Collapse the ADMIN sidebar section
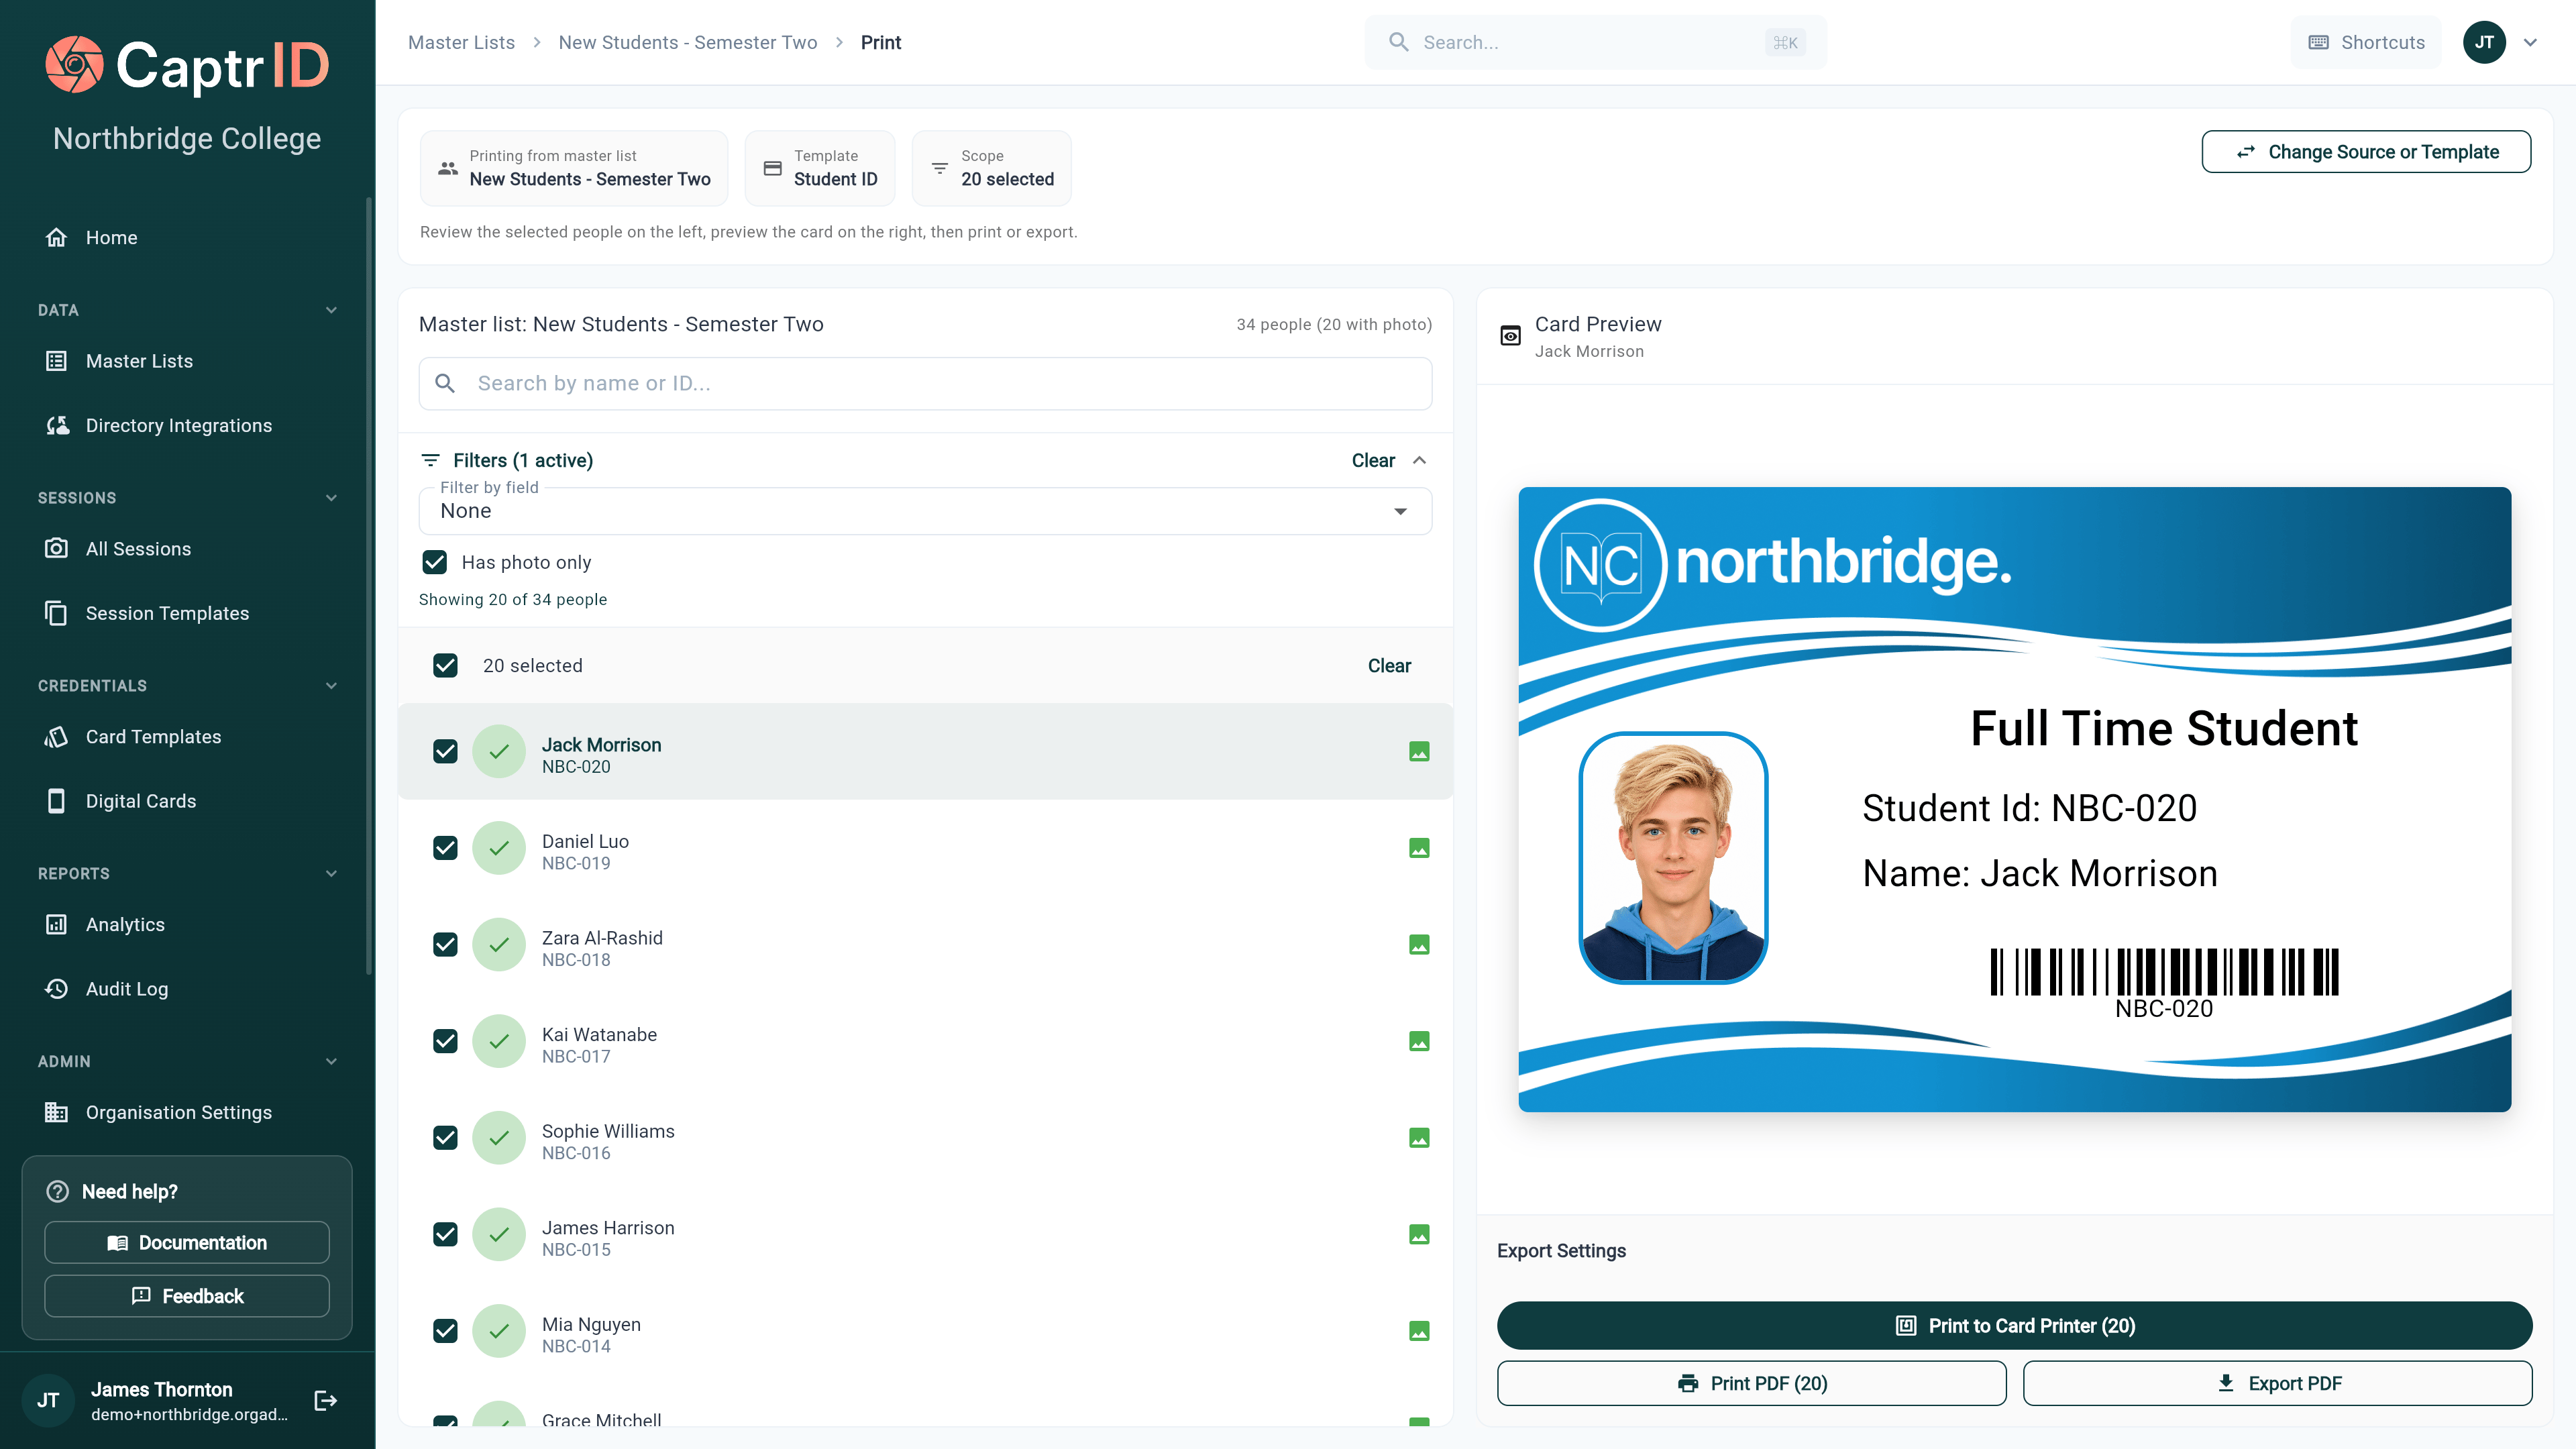This screenshot has height=1449, width=2576. [x=331, y=1062]
